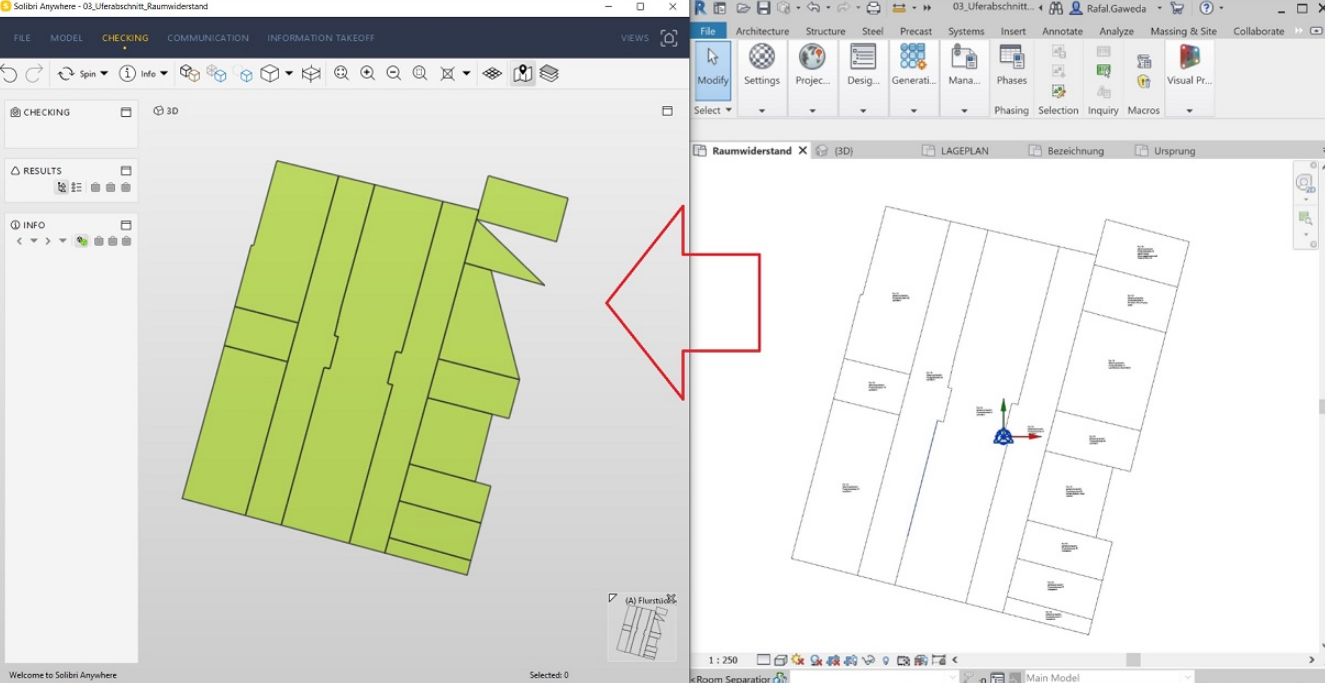The image size is (1325, 683).
Task: Click the Phases button in Revit ribbon
Action: point(1011,66)
